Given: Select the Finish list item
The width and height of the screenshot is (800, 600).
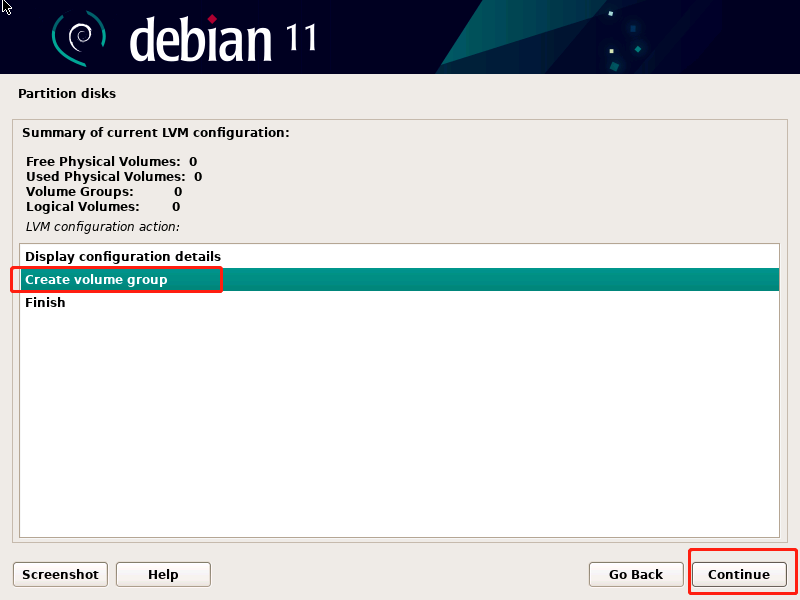Looking at the screenshot, I should pos(399,303).
